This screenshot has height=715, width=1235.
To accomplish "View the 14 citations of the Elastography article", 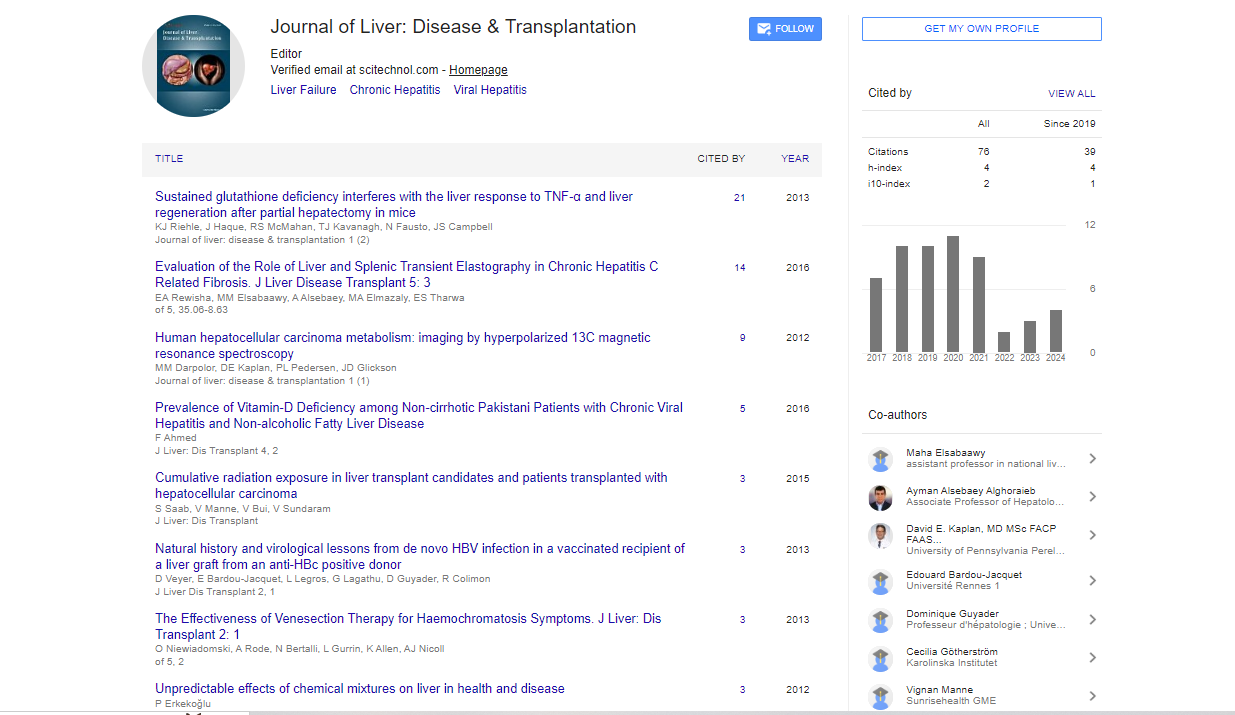I will [x=739, y=268].
